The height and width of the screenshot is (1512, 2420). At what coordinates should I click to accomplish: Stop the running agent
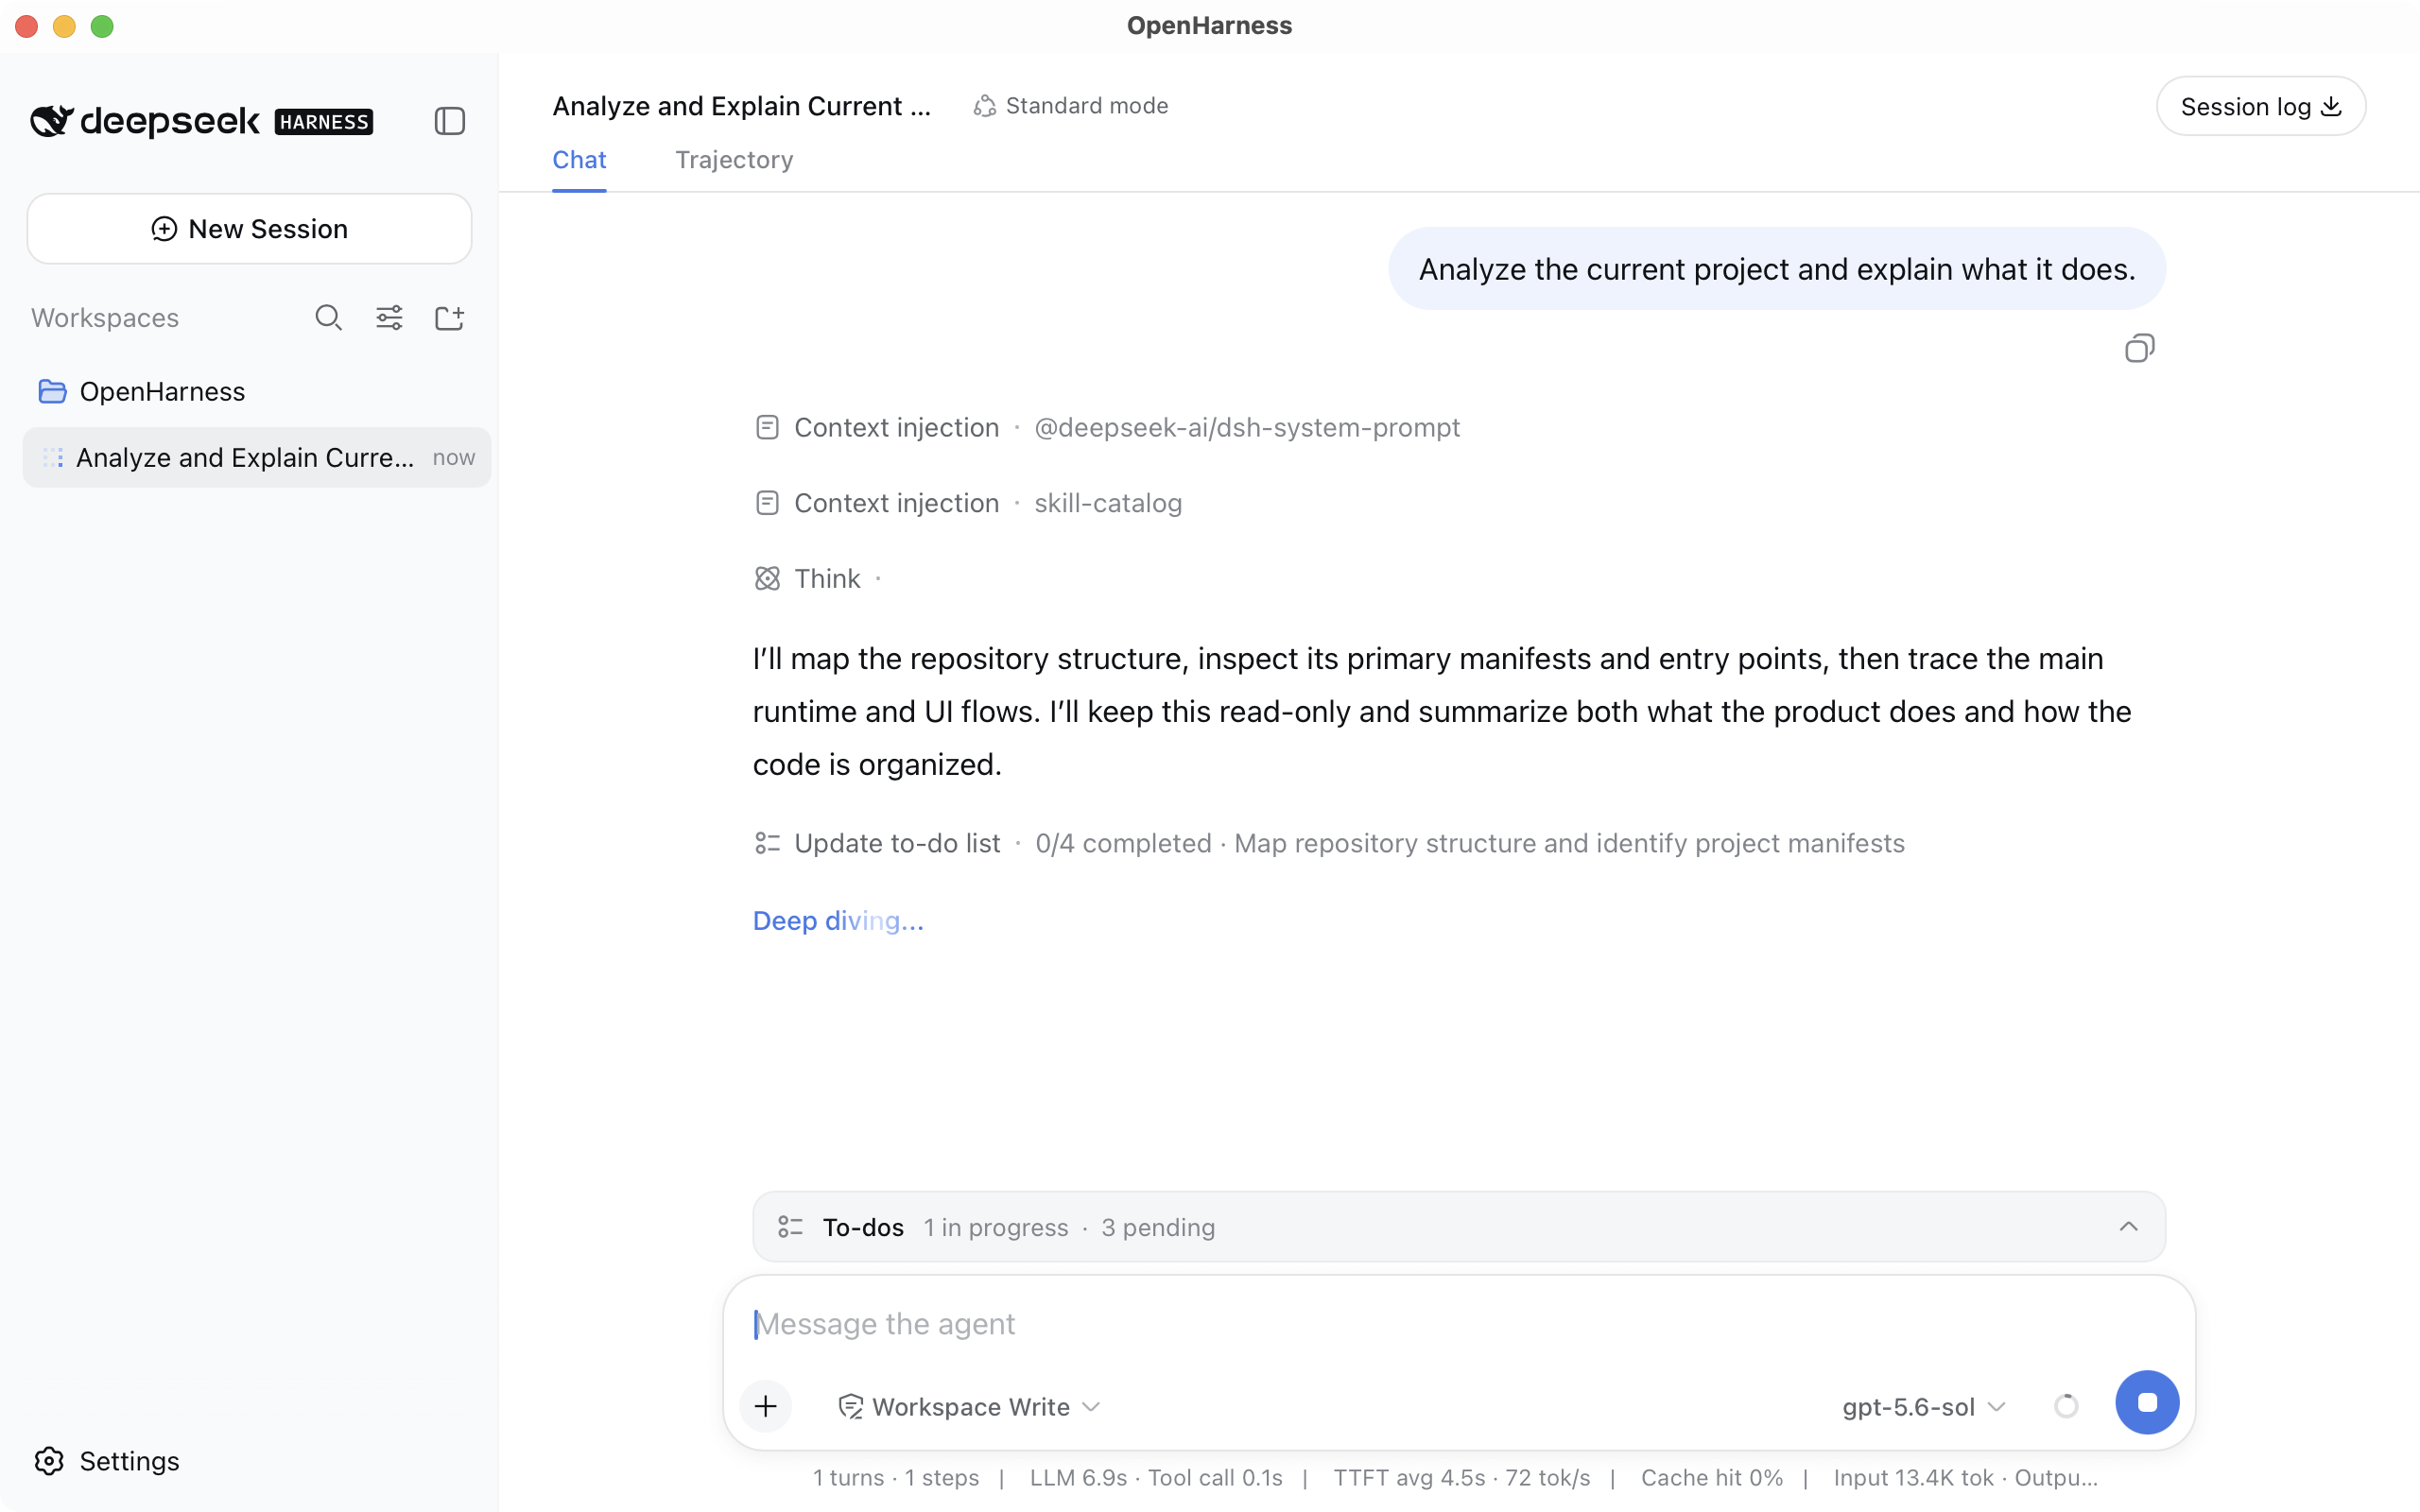2147,1403
